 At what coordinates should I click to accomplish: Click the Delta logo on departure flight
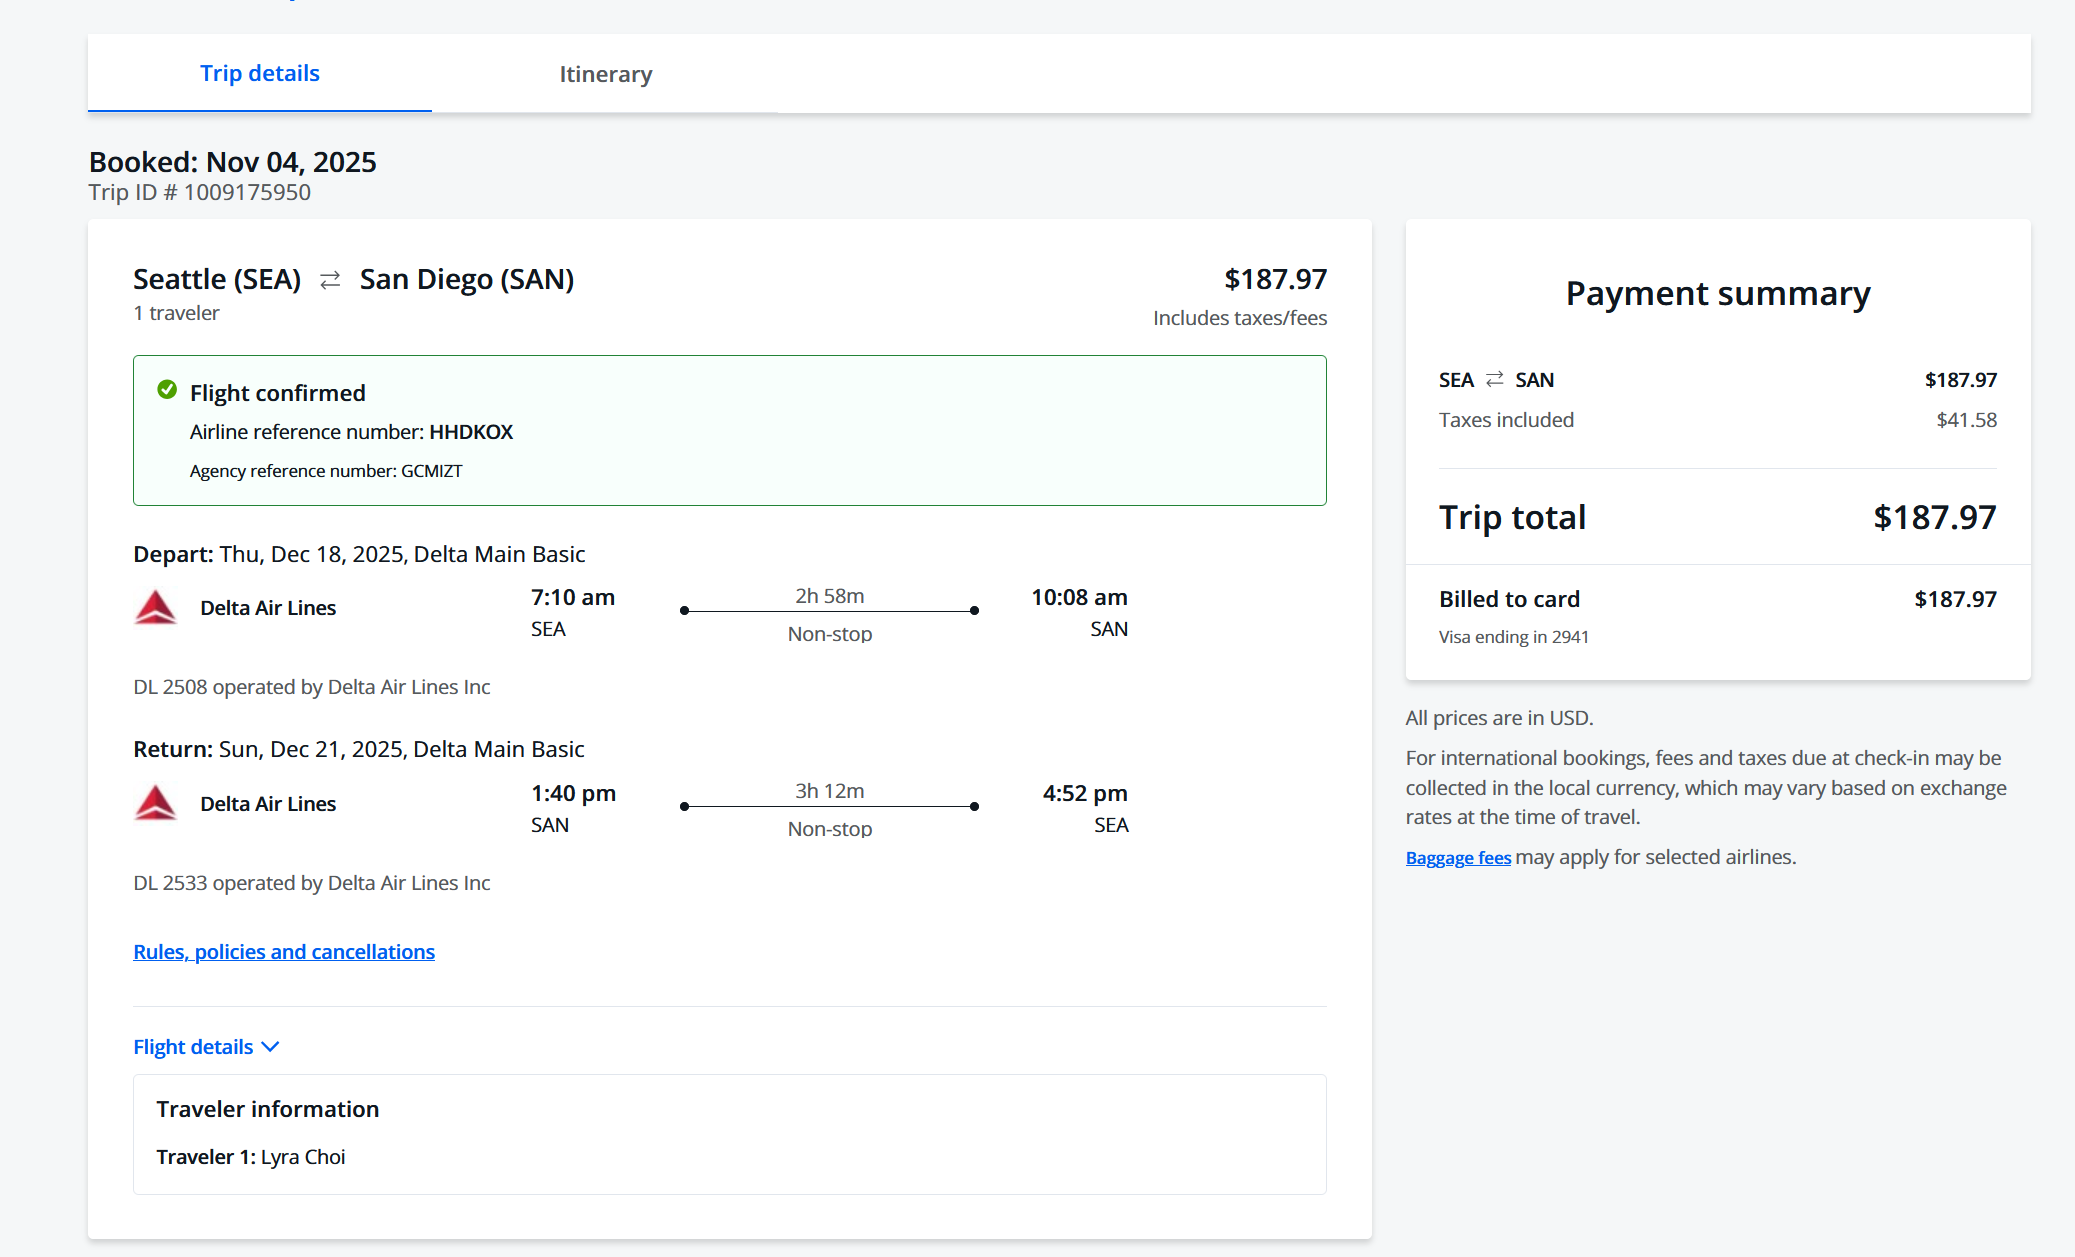click(155, 608)
